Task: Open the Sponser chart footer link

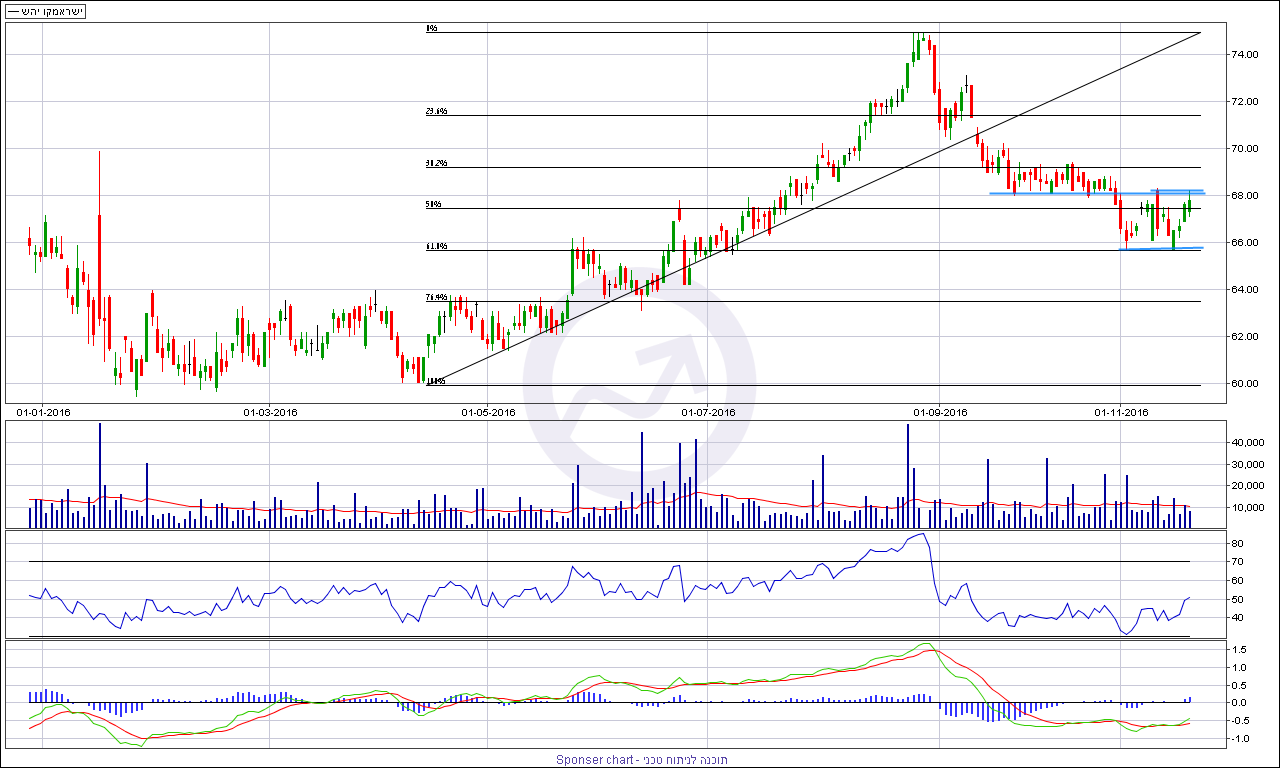Action: click(x=641, y=760)
